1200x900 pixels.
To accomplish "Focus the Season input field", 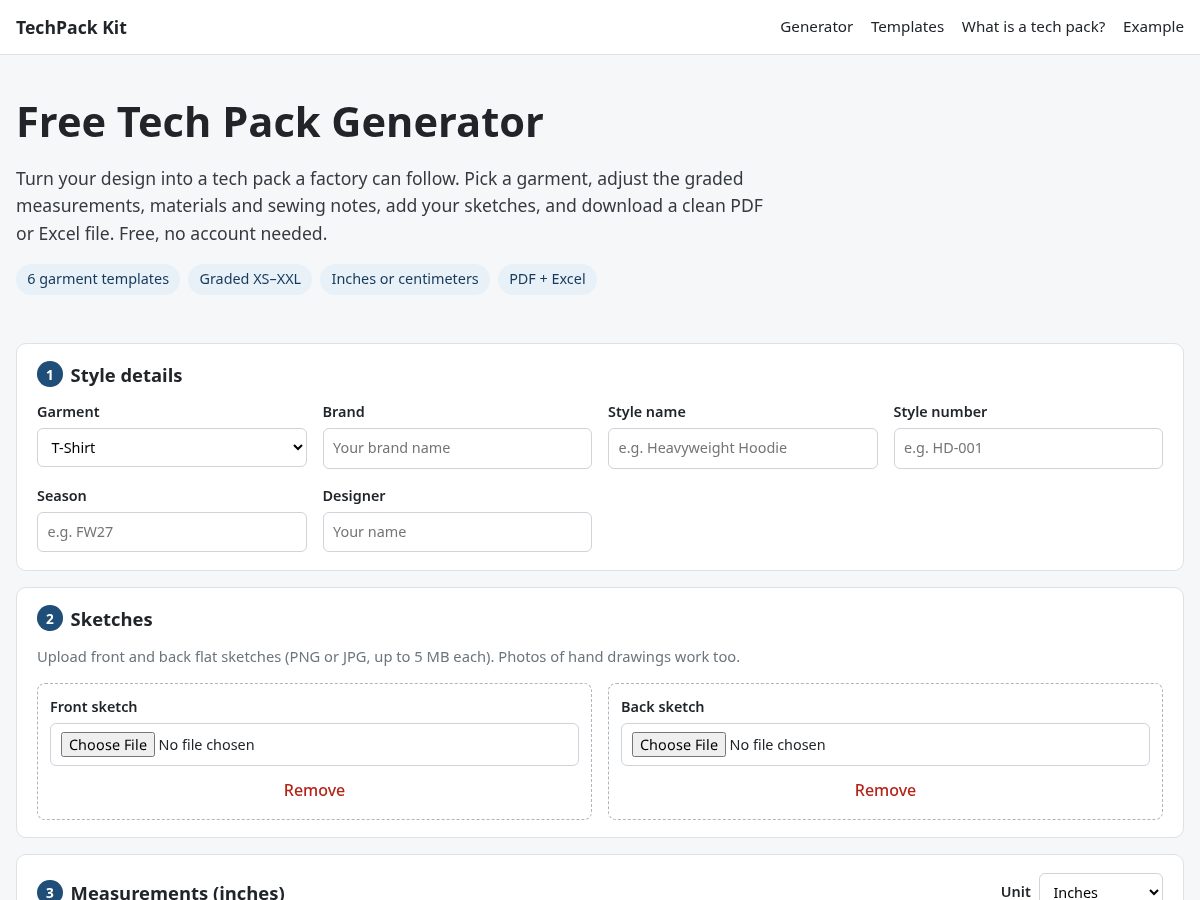I will click(172, 532).
